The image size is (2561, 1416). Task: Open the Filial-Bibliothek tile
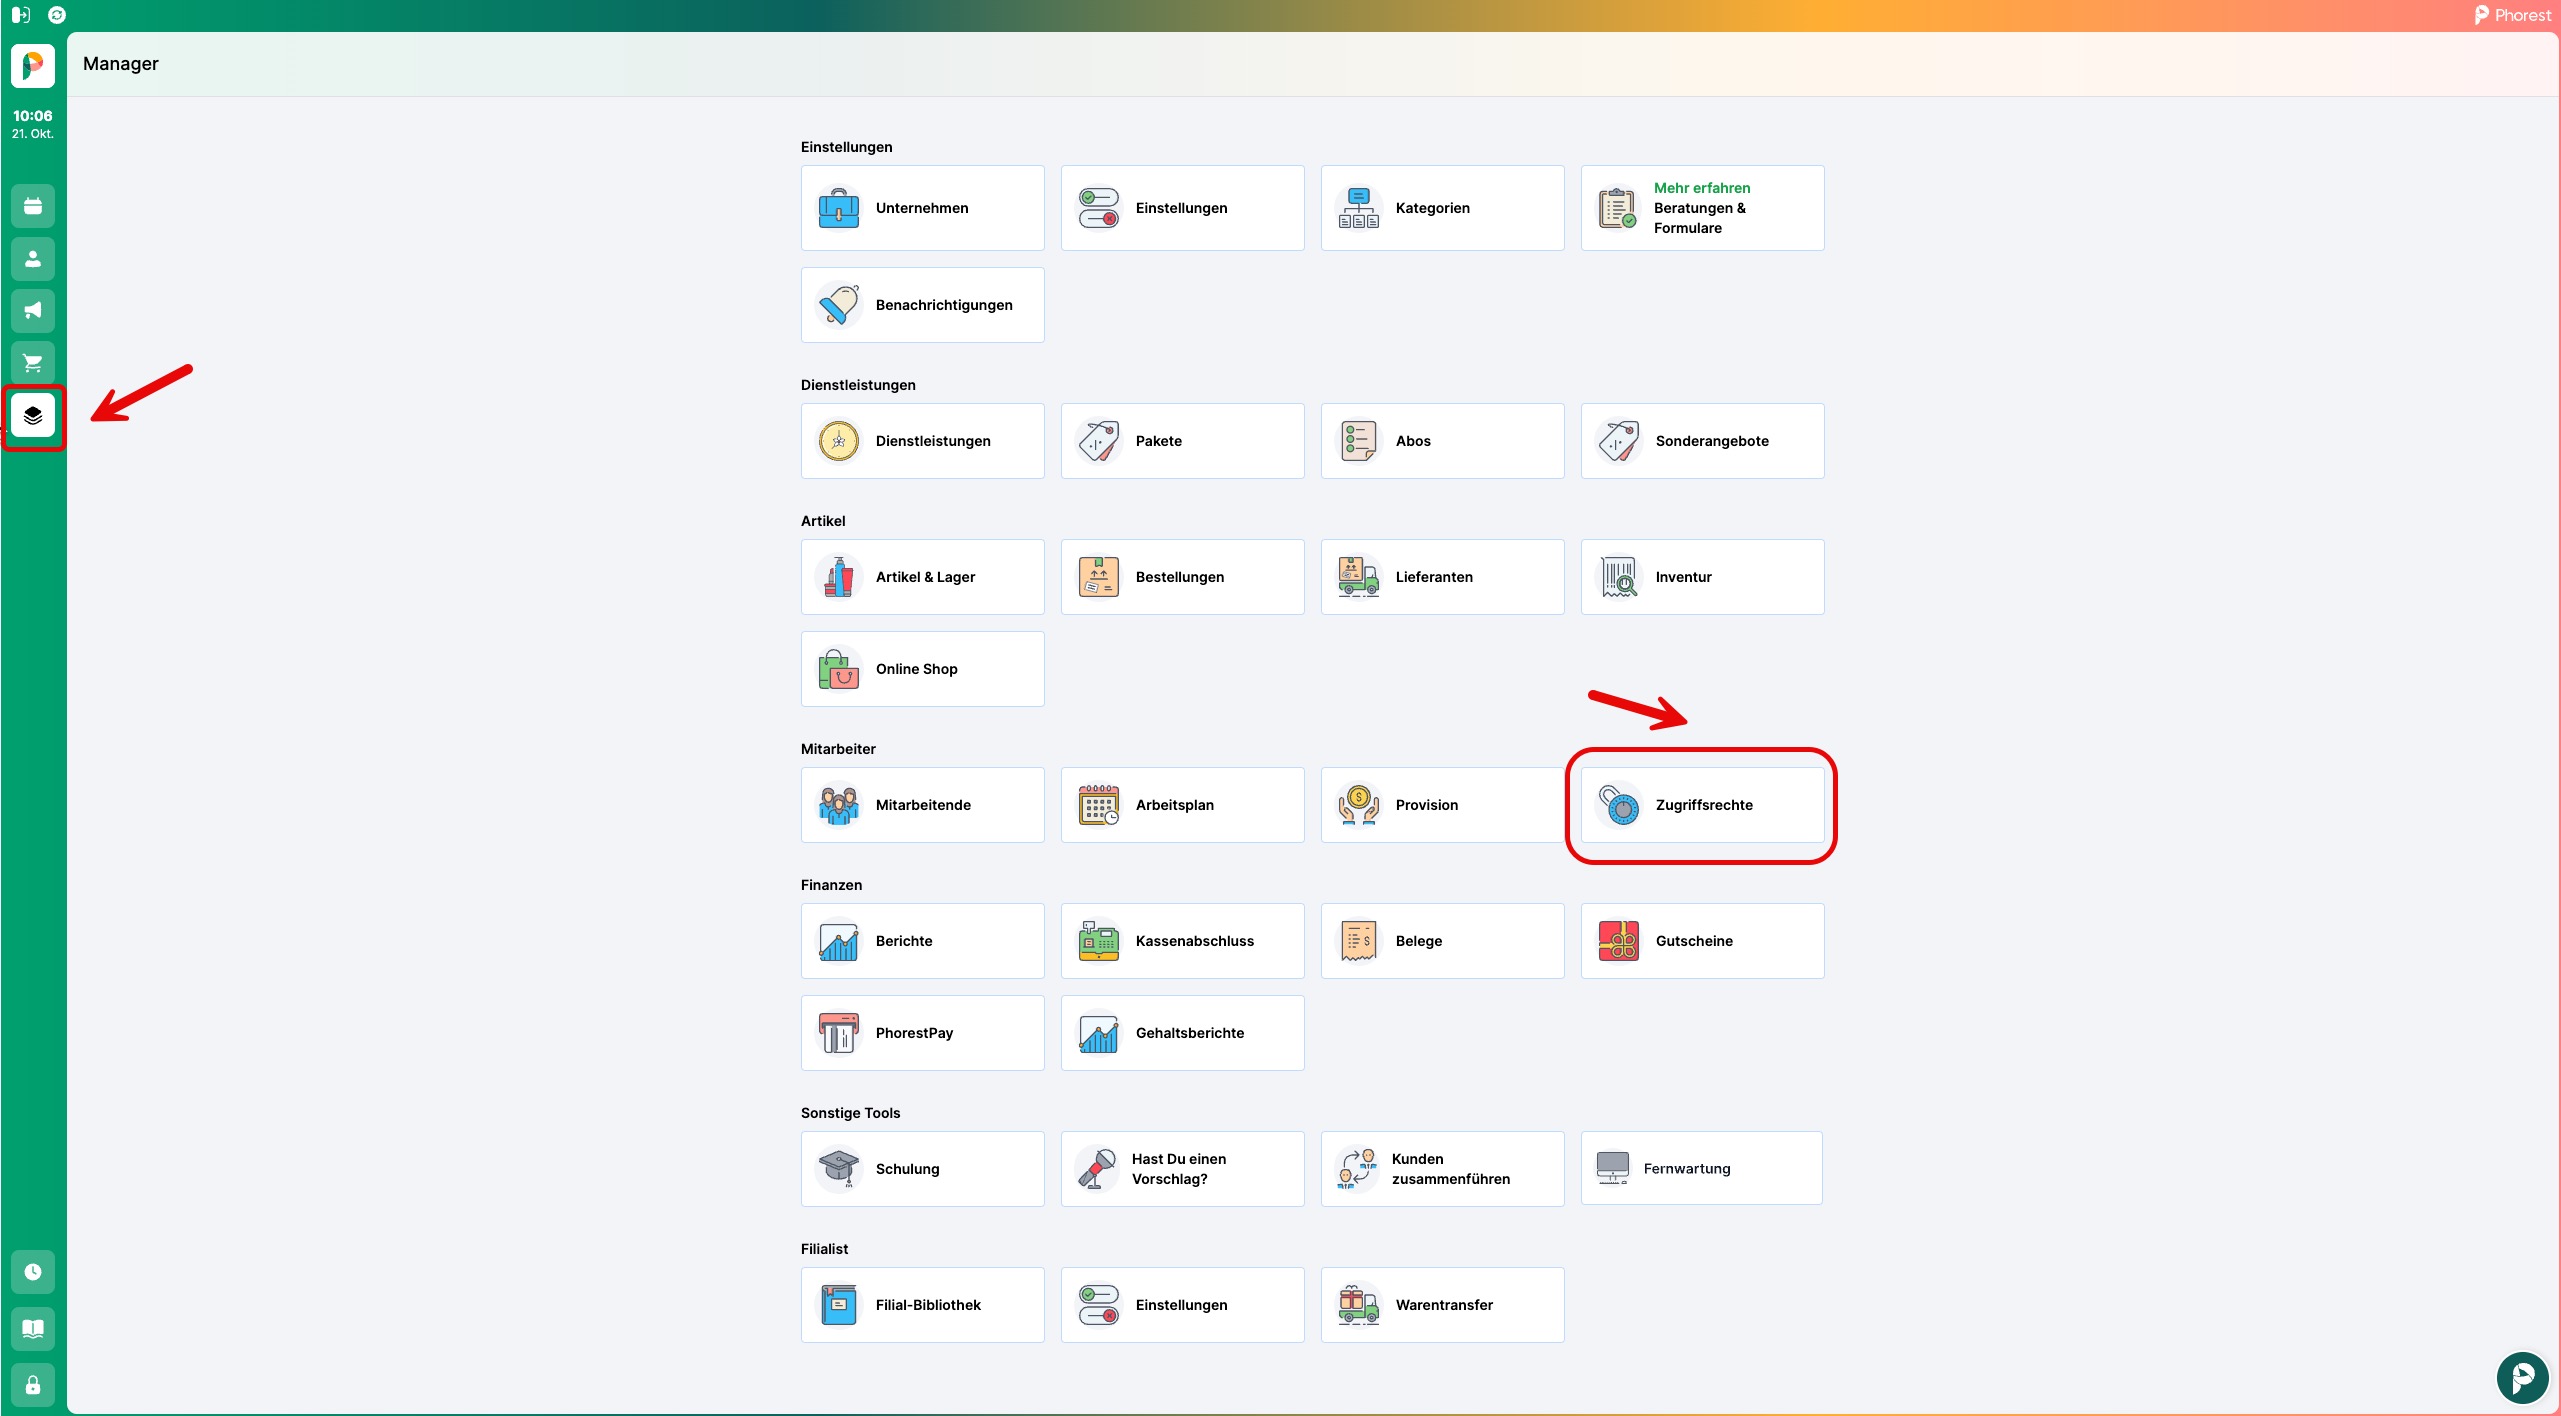[x=921, y=1305]
